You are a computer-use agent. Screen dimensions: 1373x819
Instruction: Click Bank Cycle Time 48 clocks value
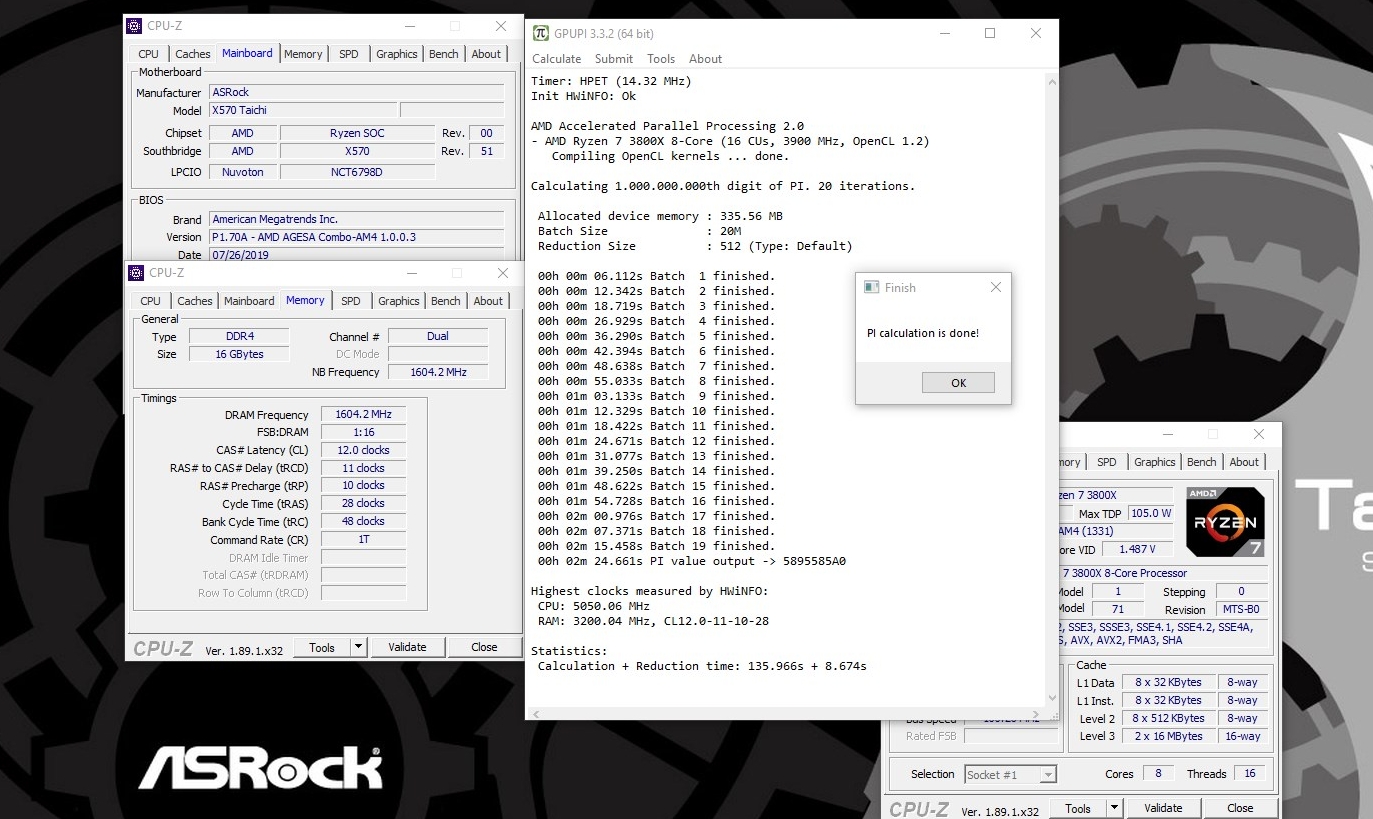pos(363,521)
